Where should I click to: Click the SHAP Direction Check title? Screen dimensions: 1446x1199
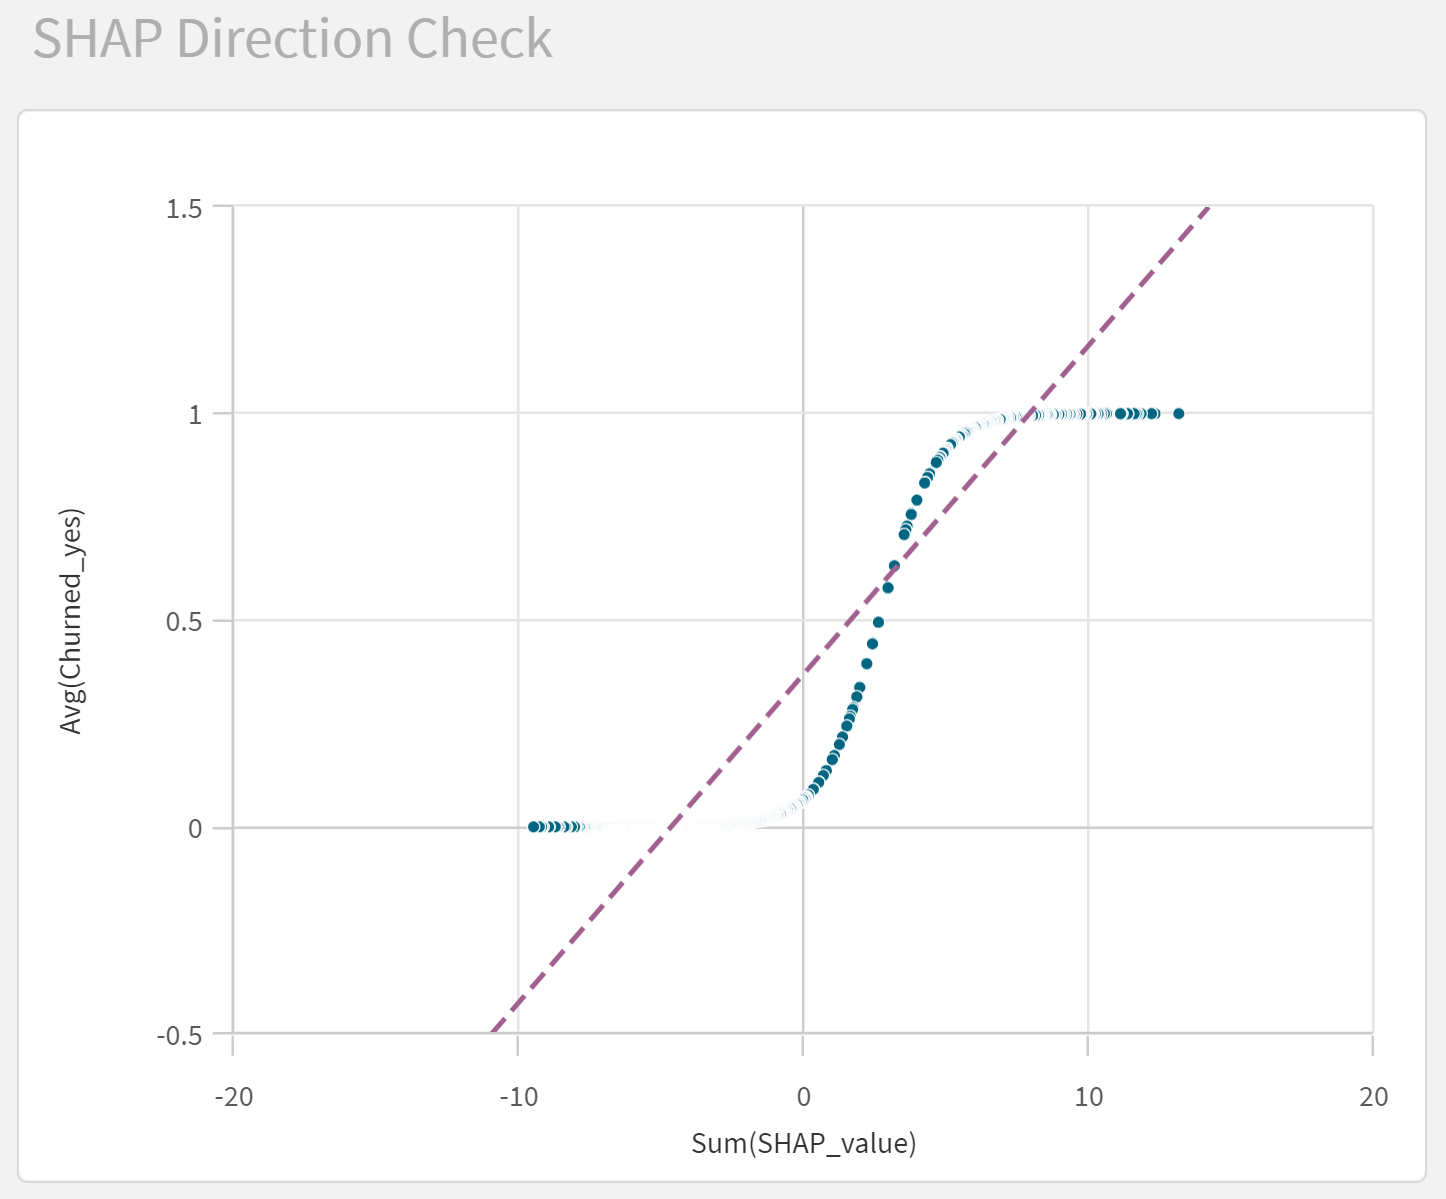(x=292, y=39)
